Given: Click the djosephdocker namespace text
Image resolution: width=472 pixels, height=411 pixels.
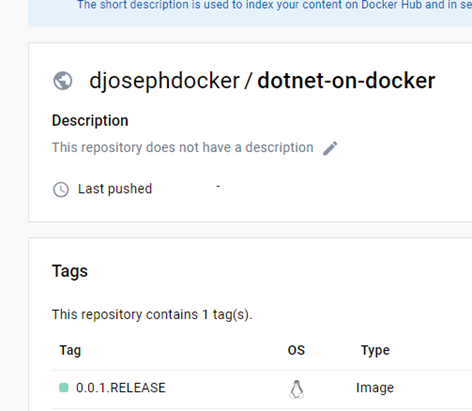Looking at the screenshot, I should (x=164, y=81).
